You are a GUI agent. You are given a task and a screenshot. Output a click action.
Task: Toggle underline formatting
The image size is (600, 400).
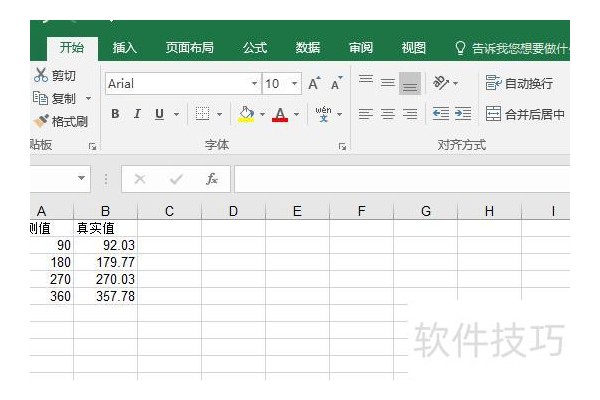(x=160, y=114)
